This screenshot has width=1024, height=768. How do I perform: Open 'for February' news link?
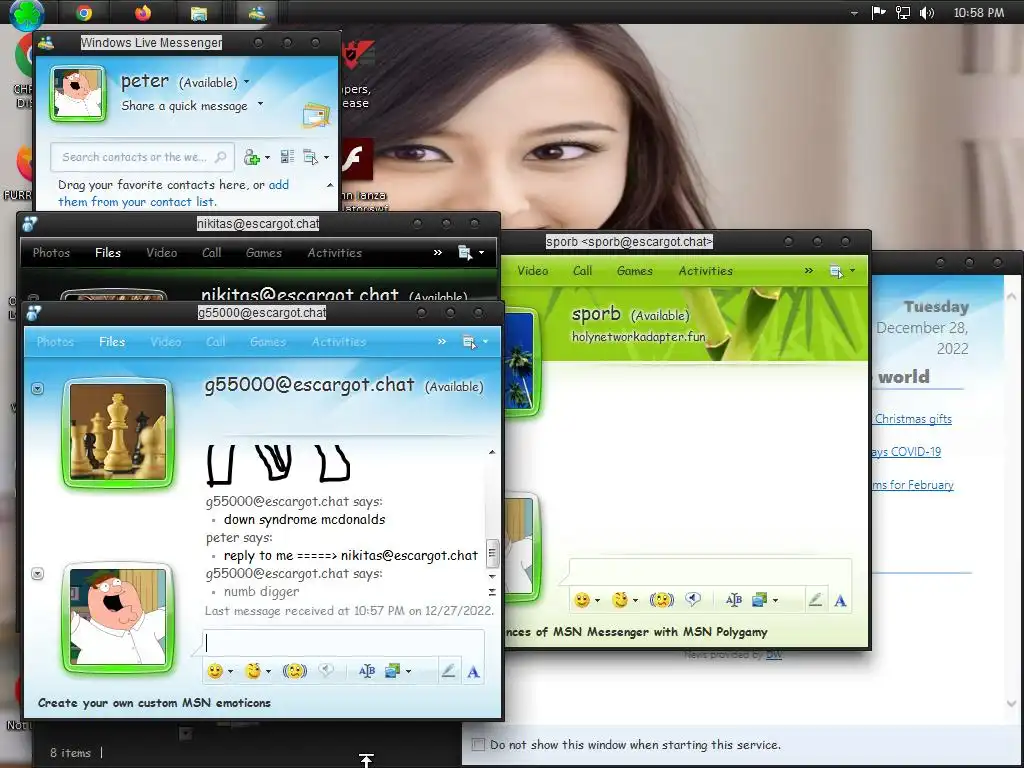(x=913, y=485)
